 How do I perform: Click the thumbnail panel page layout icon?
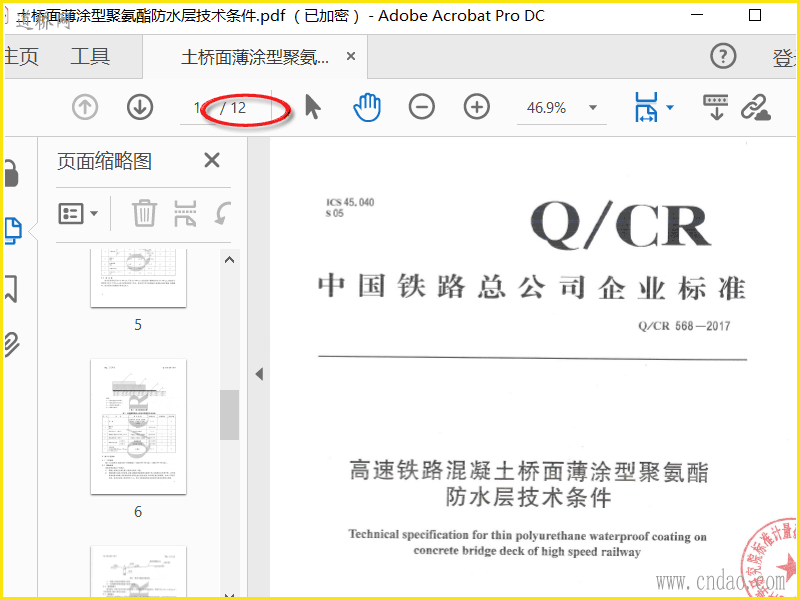(185, 213)
